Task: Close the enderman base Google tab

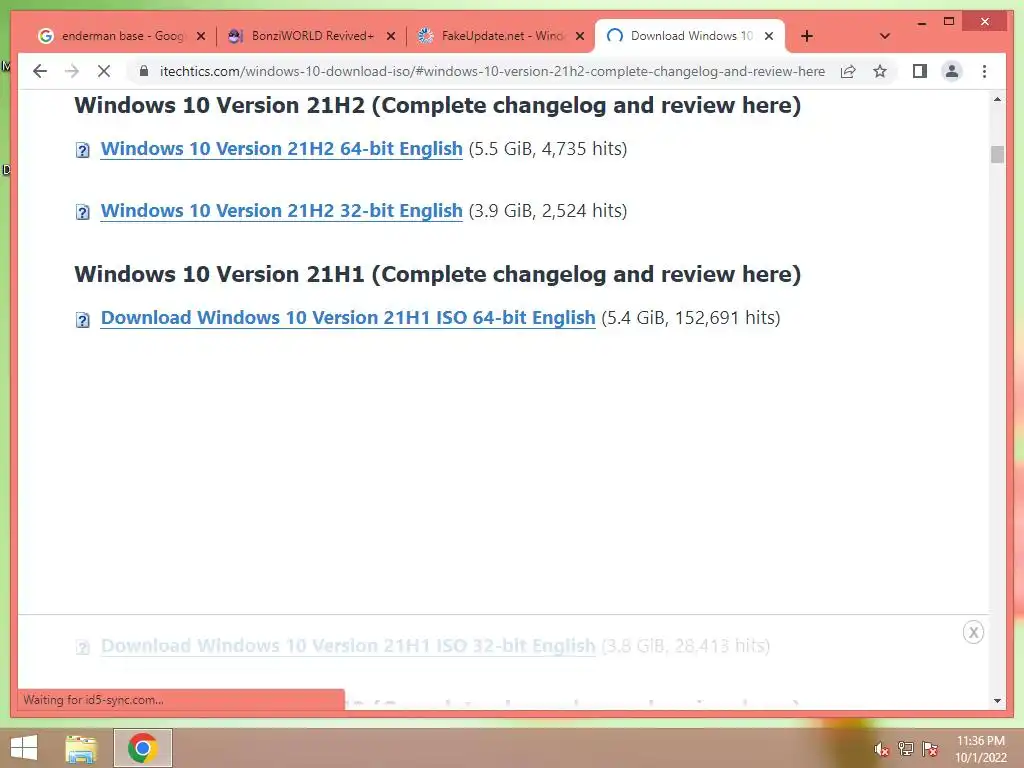Action: (x=201, y=37)
